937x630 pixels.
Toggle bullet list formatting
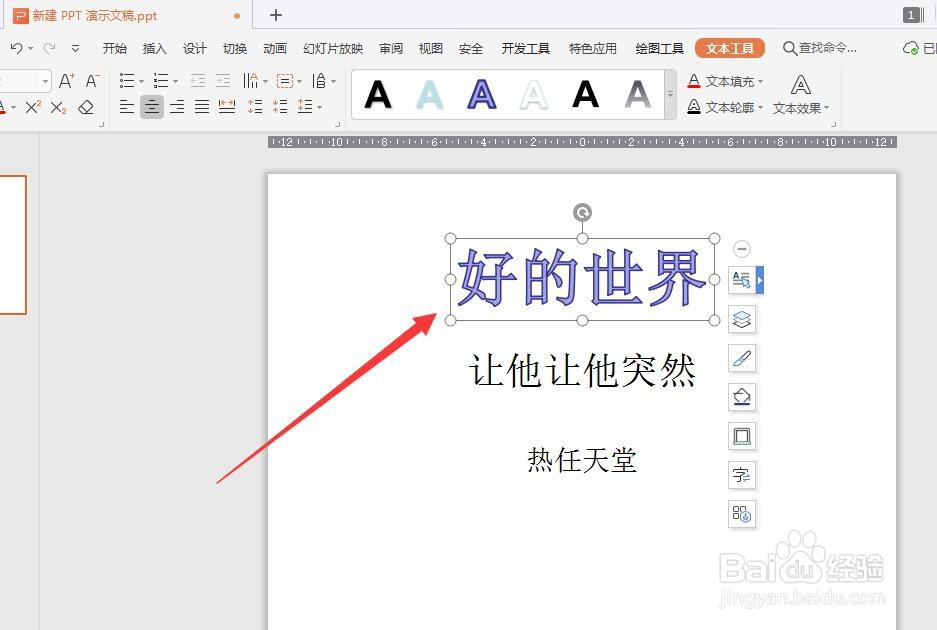[x=128, y=80]
